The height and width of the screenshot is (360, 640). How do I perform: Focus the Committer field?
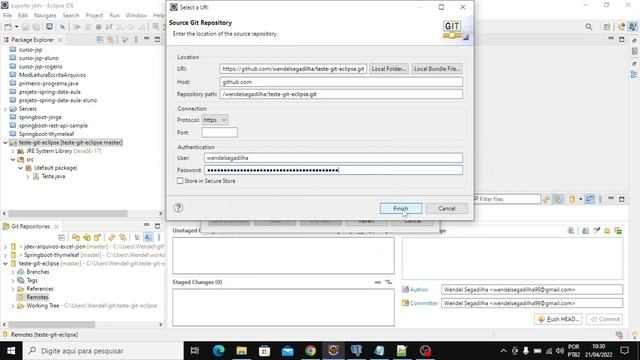click(532, 303)
